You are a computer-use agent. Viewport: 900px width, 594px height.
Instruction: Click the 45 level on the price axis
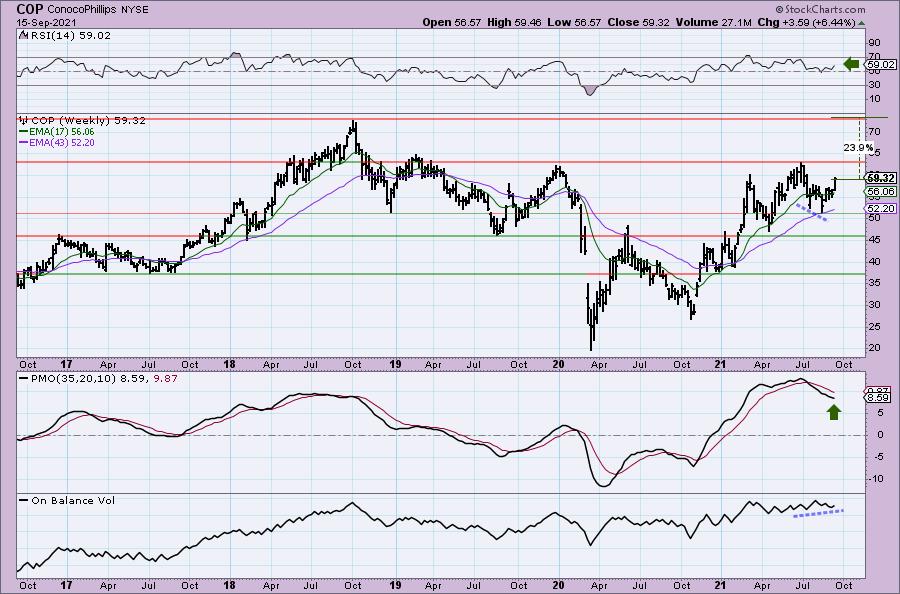coord(875,239)
